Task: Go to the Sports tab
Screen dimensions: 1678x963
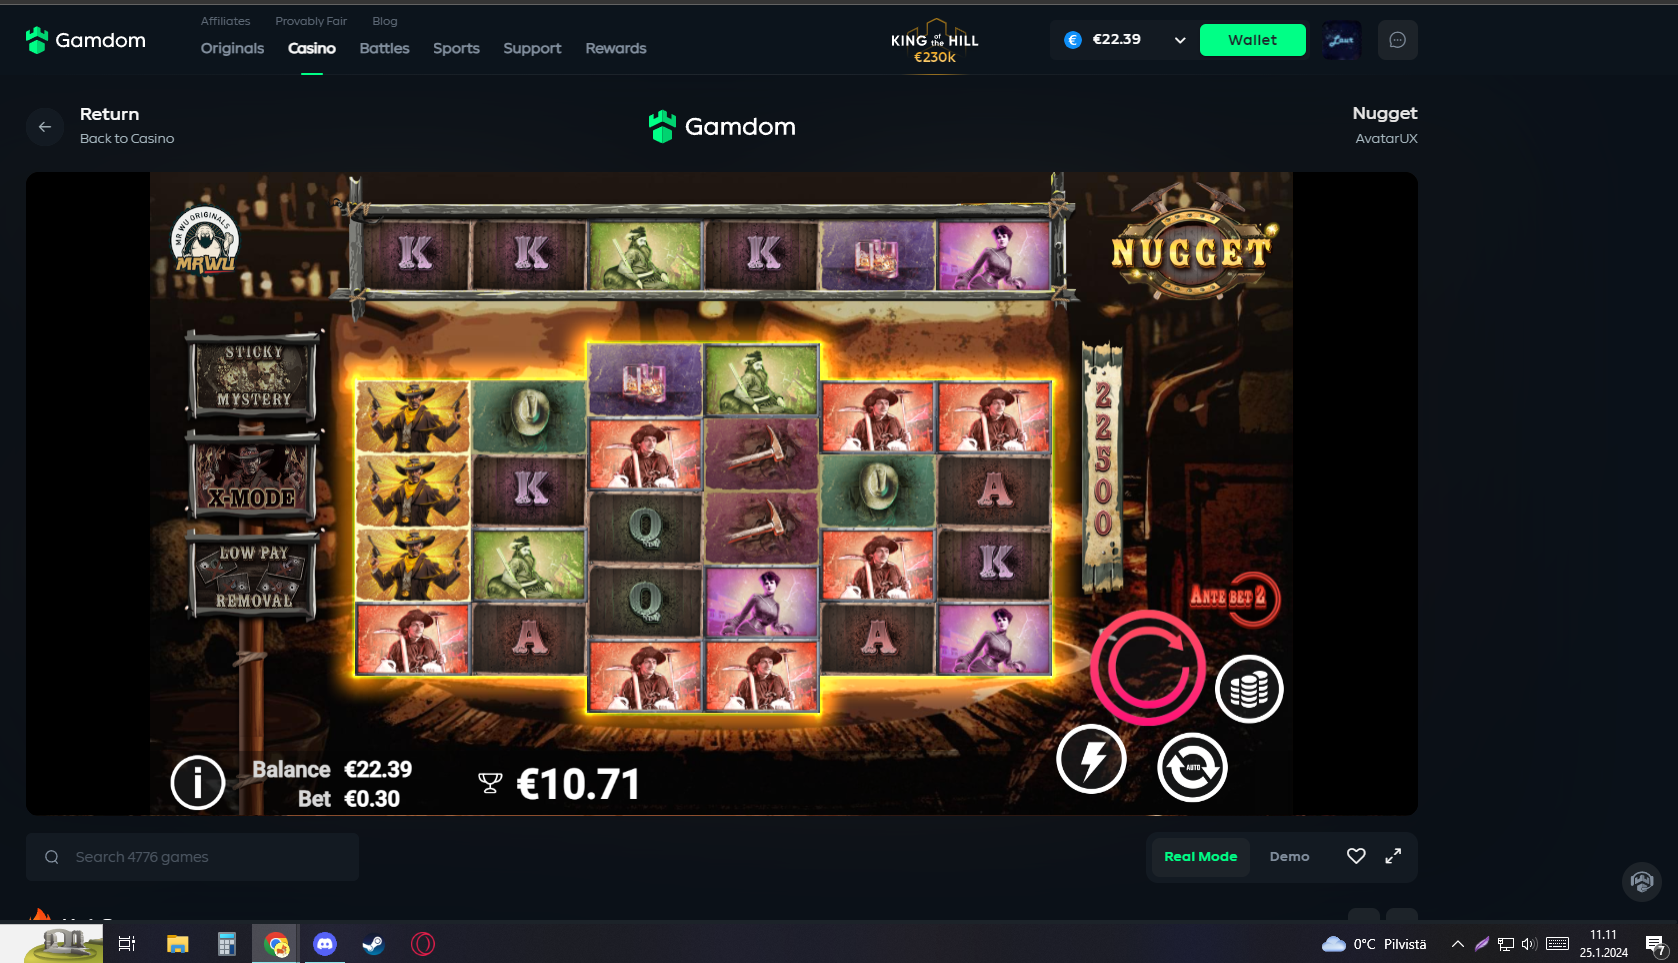Action: click(456, 48)
